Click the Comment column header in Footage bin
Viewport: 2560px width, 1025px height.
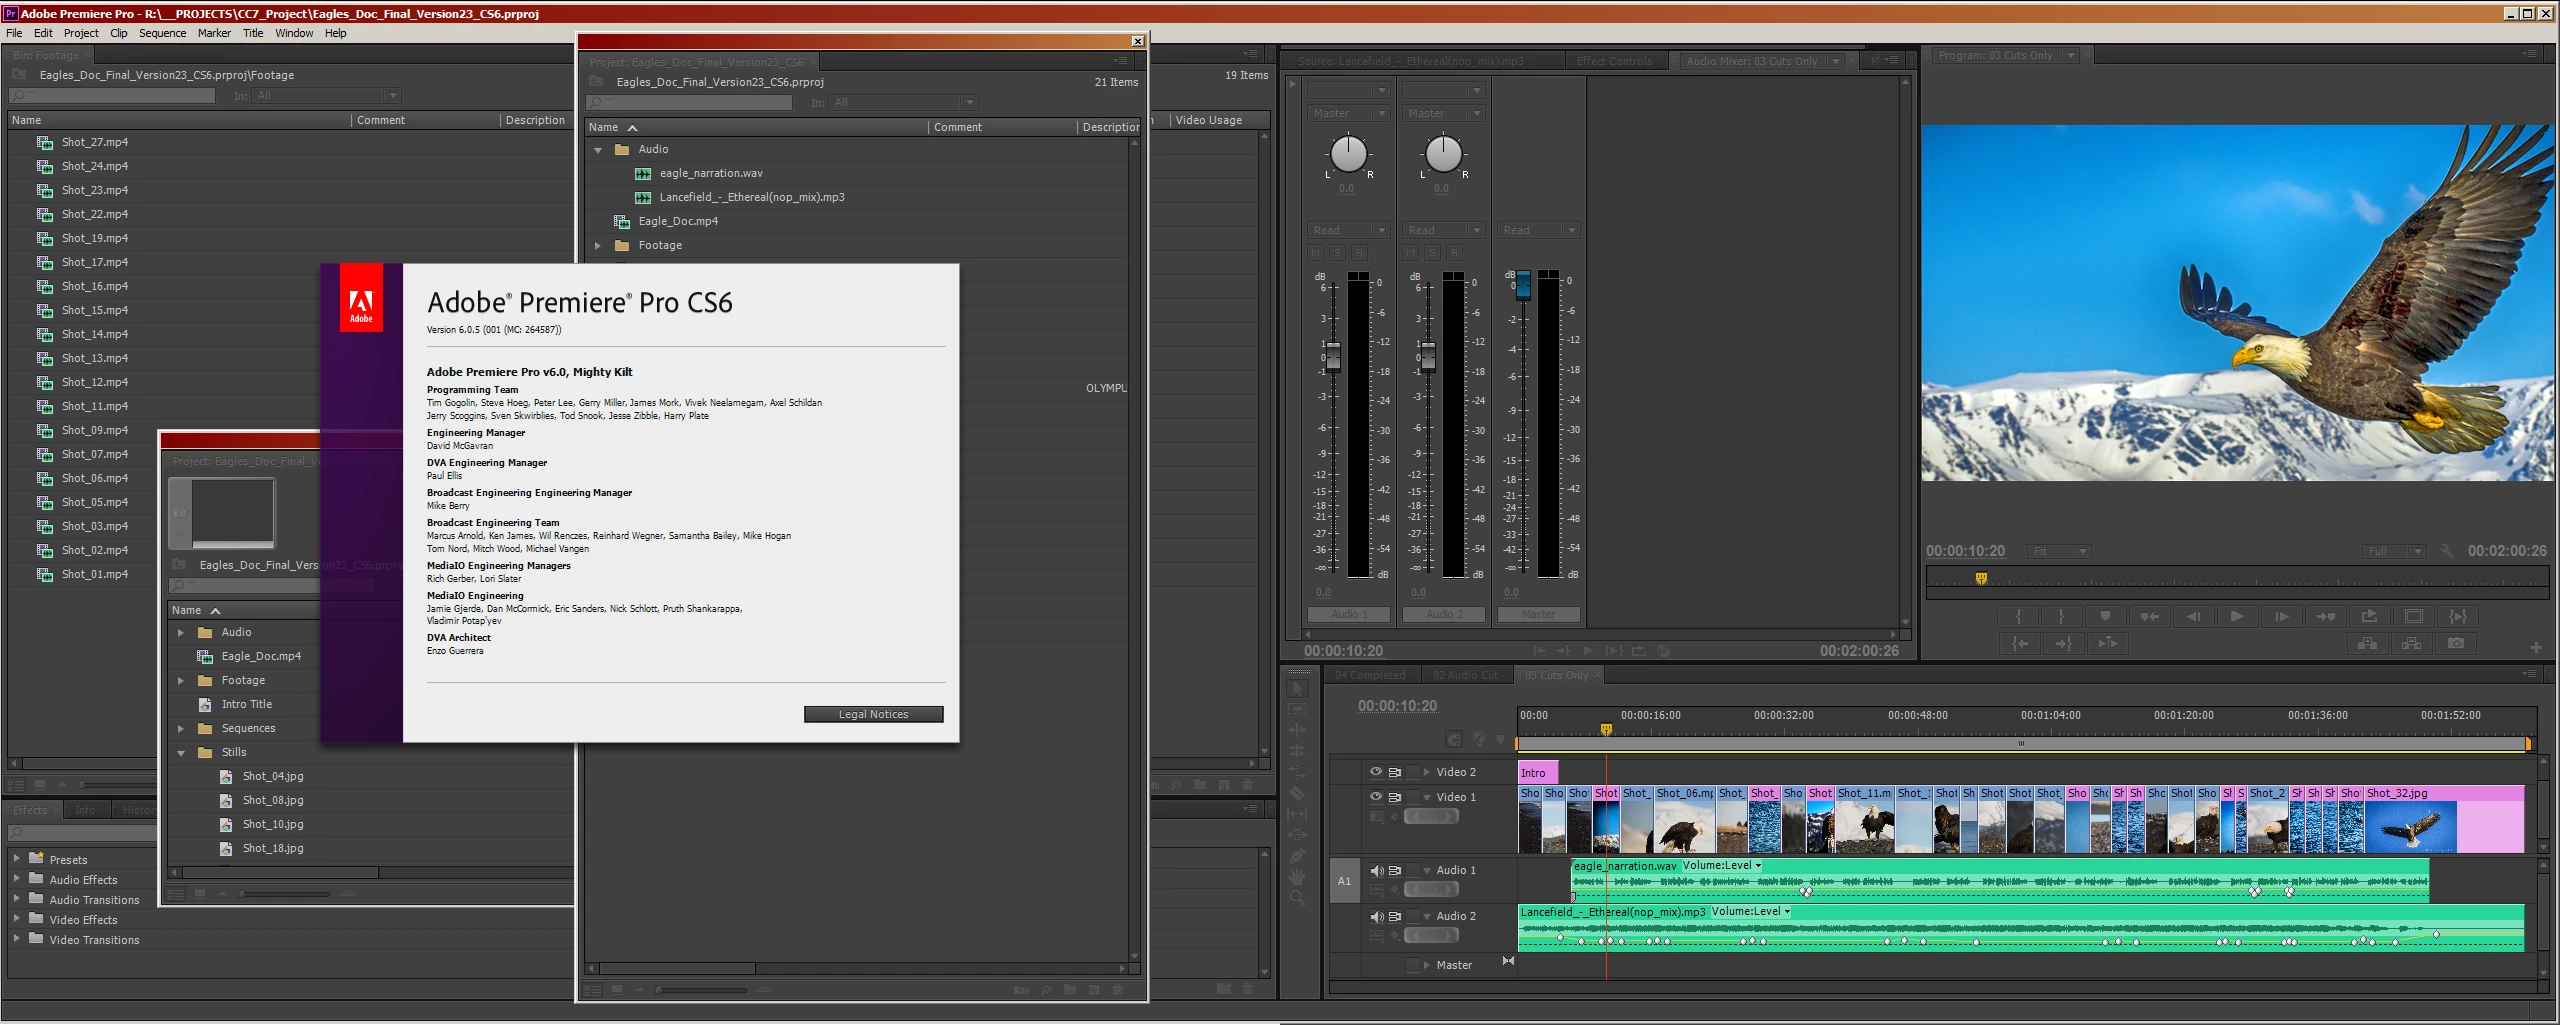426,120
